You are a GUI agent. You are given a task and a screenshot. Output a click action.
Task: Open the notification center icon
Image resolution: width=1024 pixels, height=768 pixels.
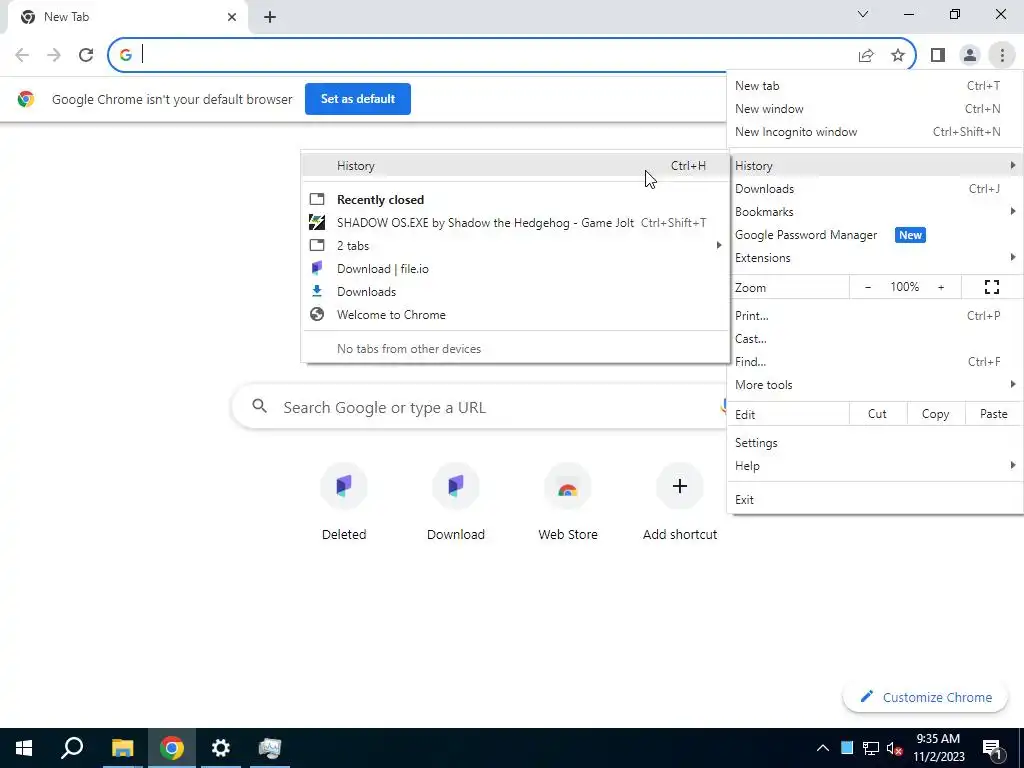[x=993, y=748]
